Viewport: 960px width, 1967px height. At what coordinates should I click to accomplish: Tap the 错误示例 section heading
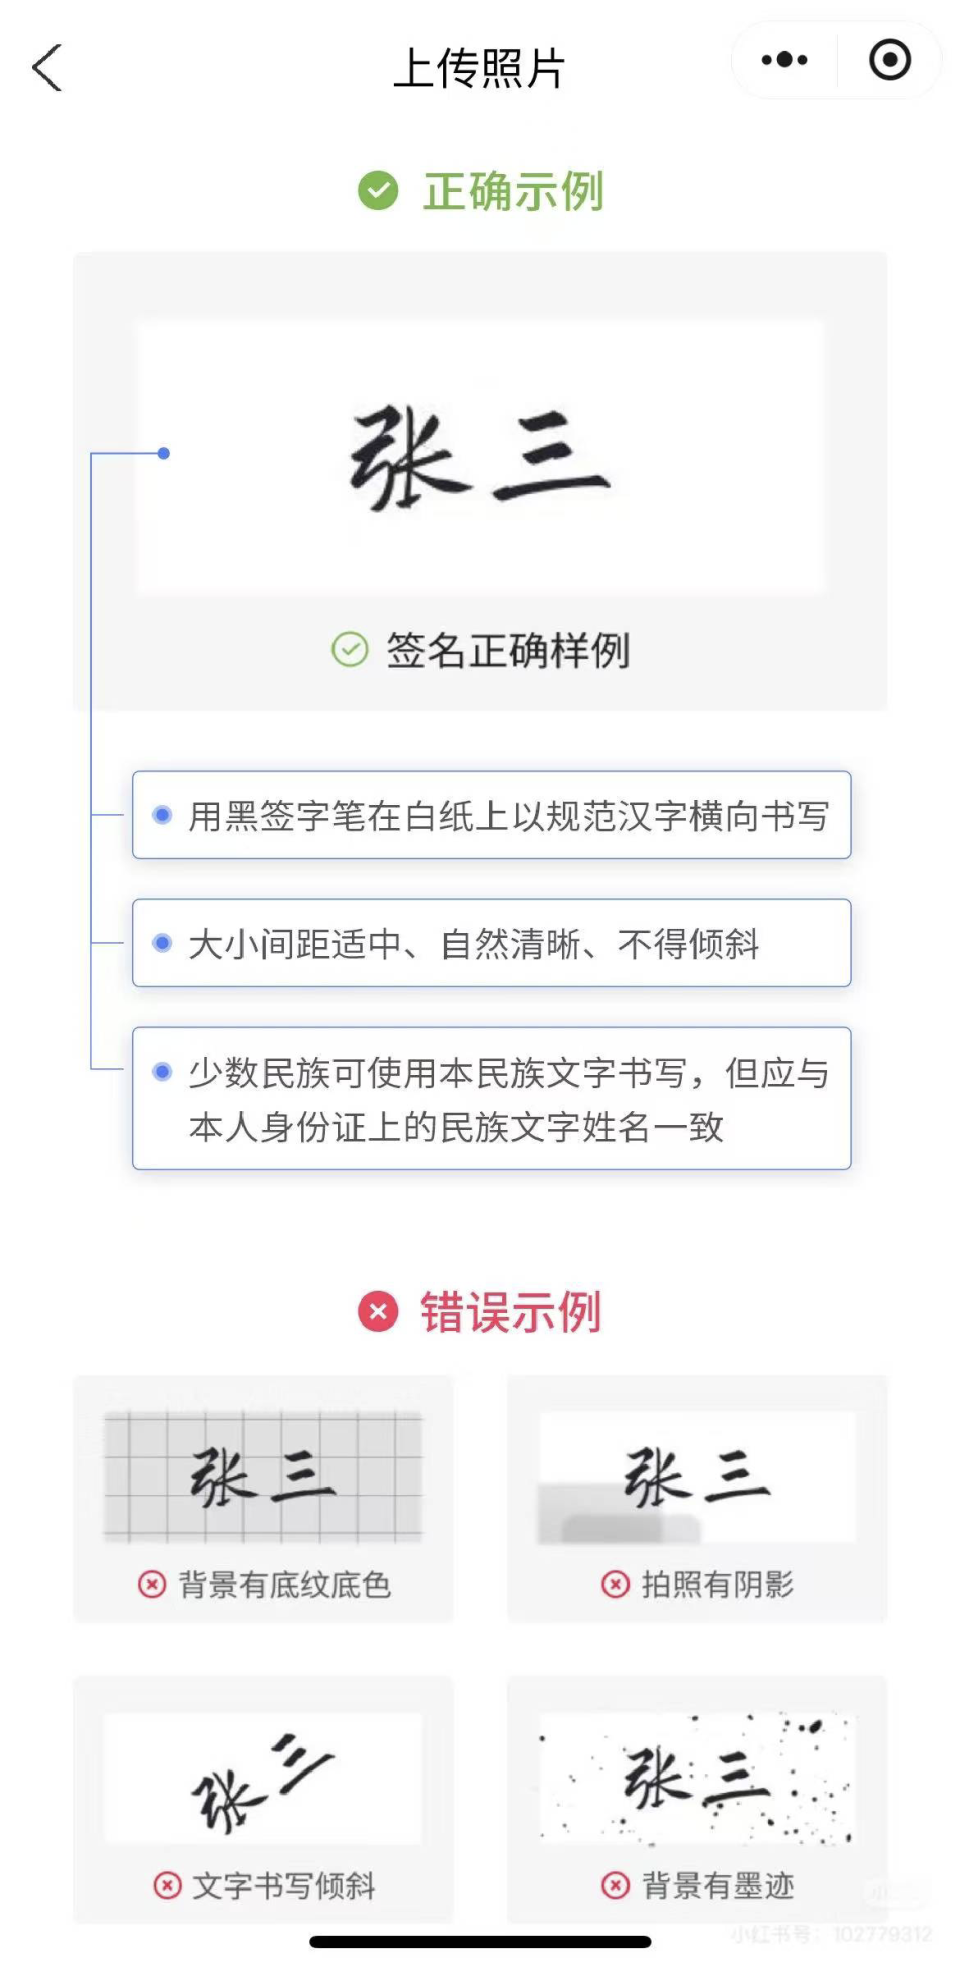pyautogui.click(x=510, y=1312)
